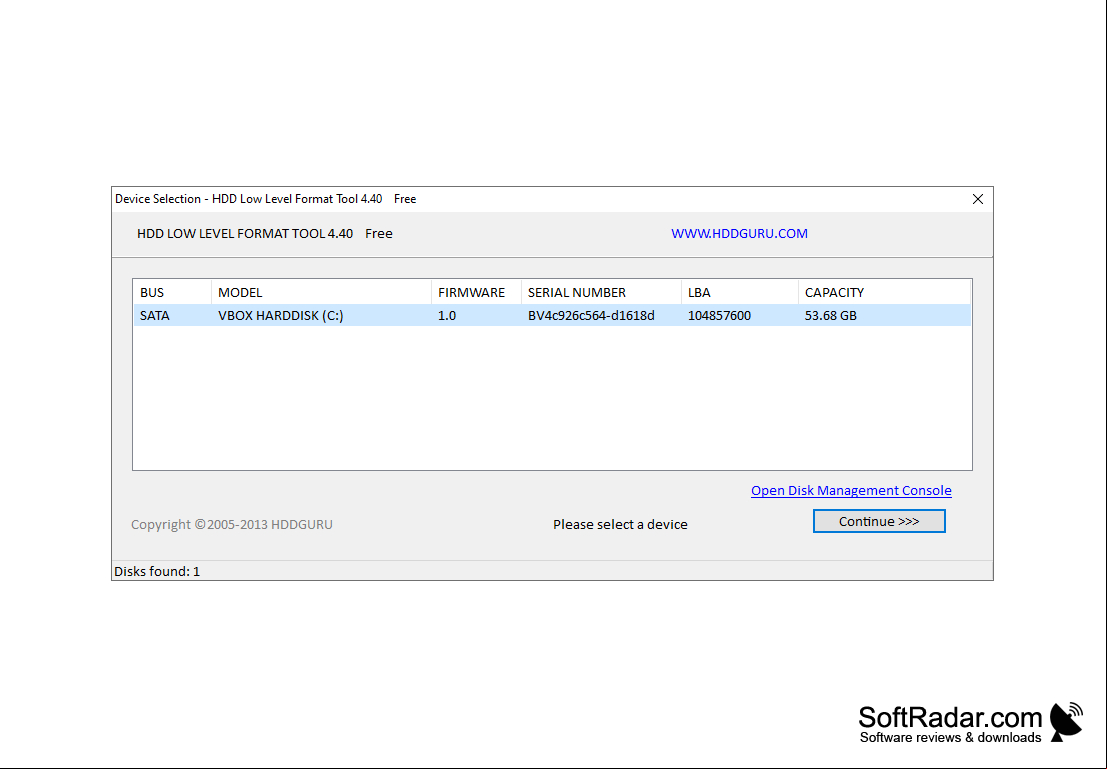1107x769 pixels.
Task: Close the Device Selection window
Action: click(x=978, y=199)
